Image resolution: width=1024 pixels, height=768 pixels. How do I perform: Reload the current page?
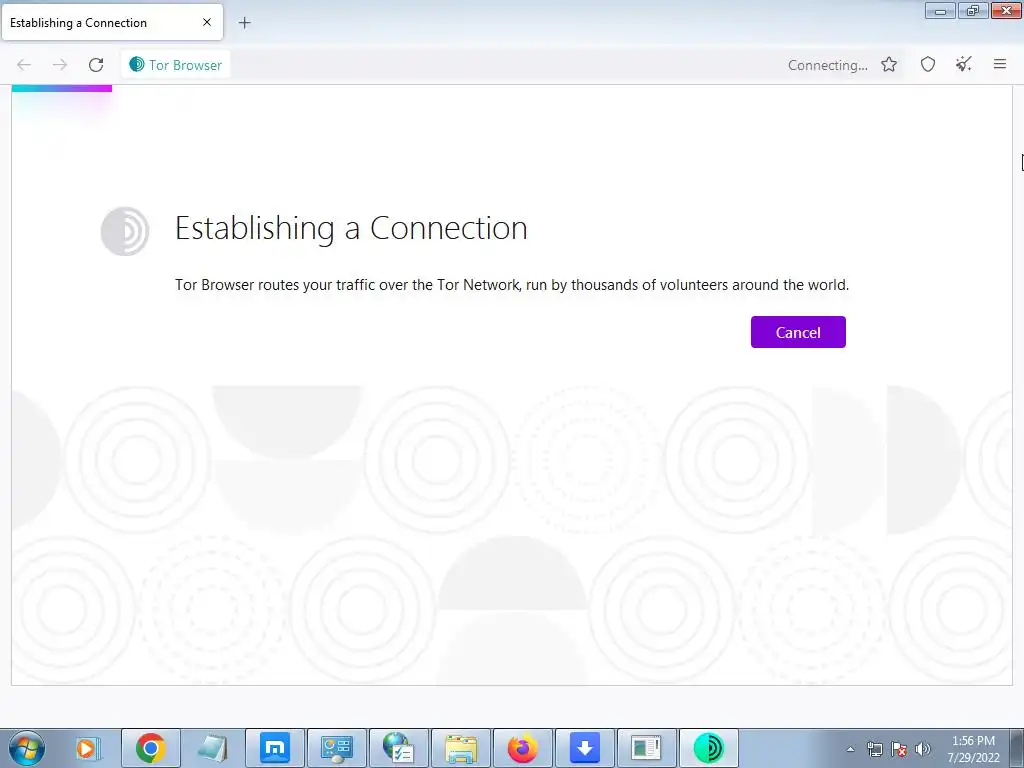pyautogui.click(x=96, y=65)
